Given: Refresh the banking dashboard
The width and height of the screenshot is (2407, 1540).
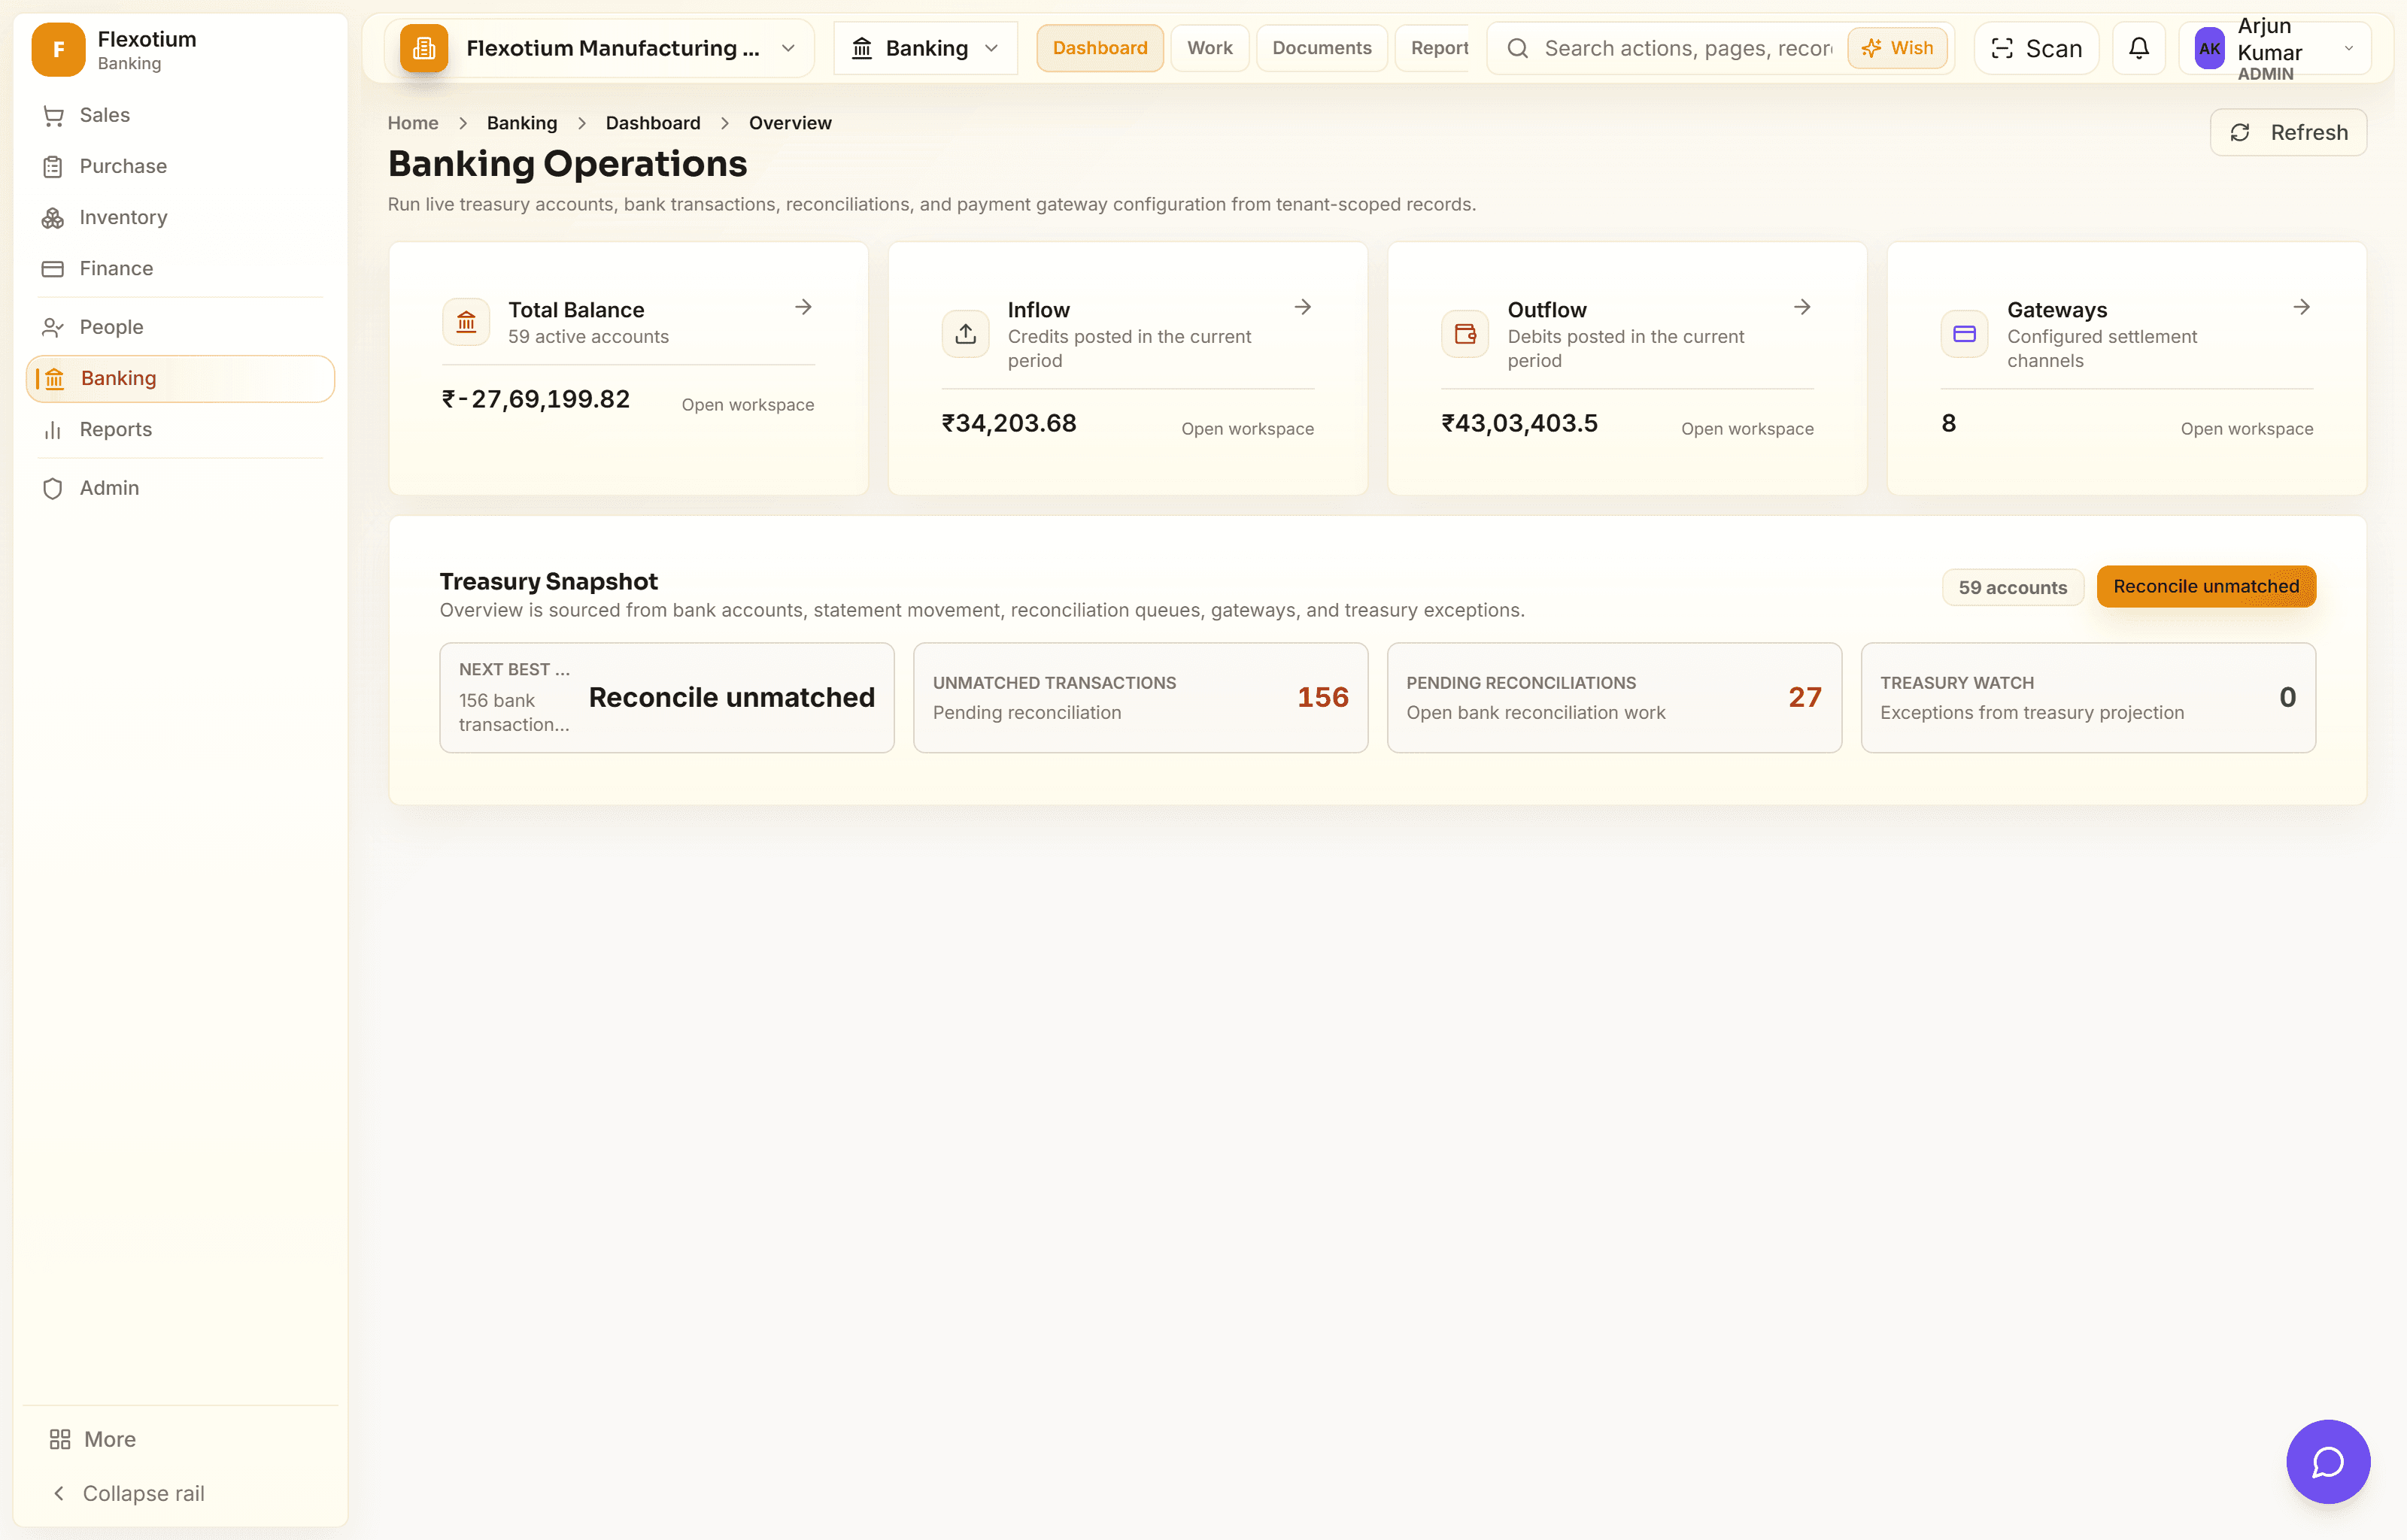Looking at the screenshot, I should coord(2288,132).
